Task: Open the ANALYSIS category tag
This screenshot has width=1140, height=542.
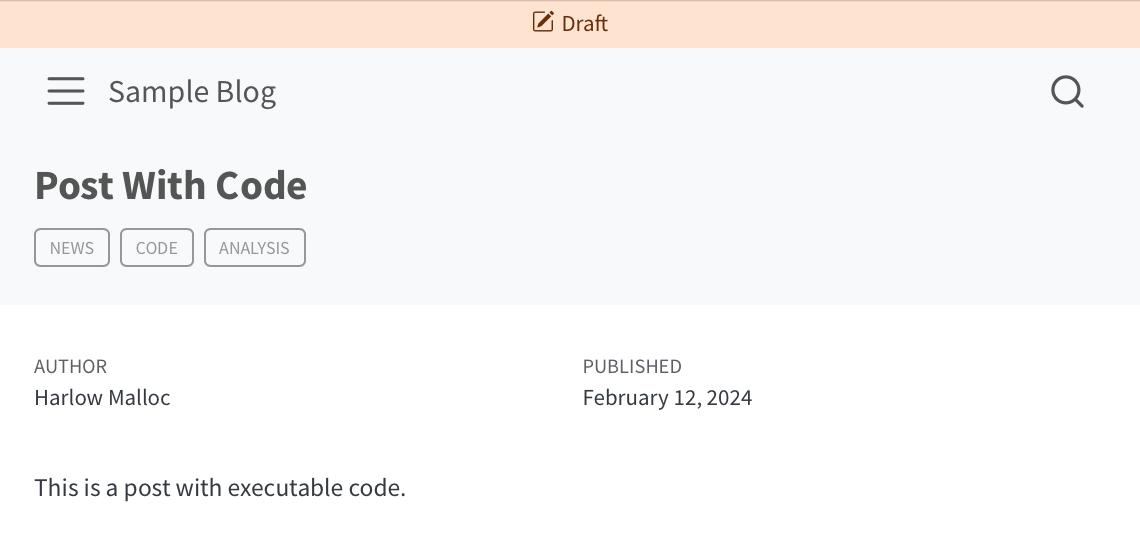Action: coord(254,248)
